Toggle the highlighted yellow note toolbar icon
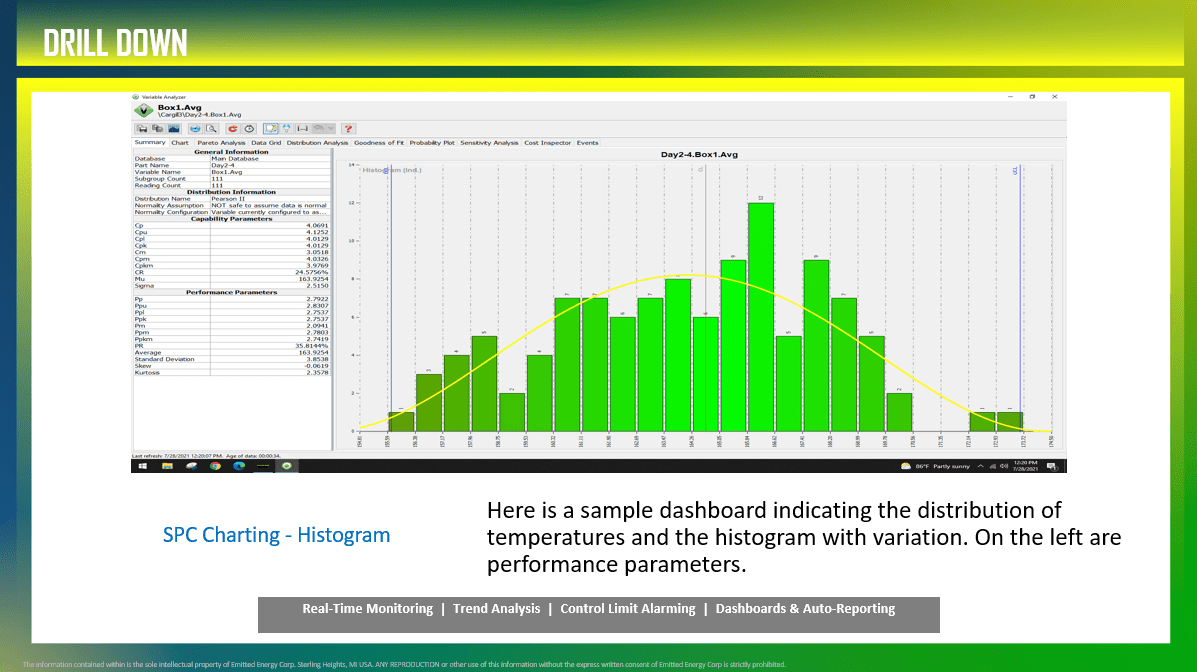Screen dimensions: 1197x672 coord(271,129)
